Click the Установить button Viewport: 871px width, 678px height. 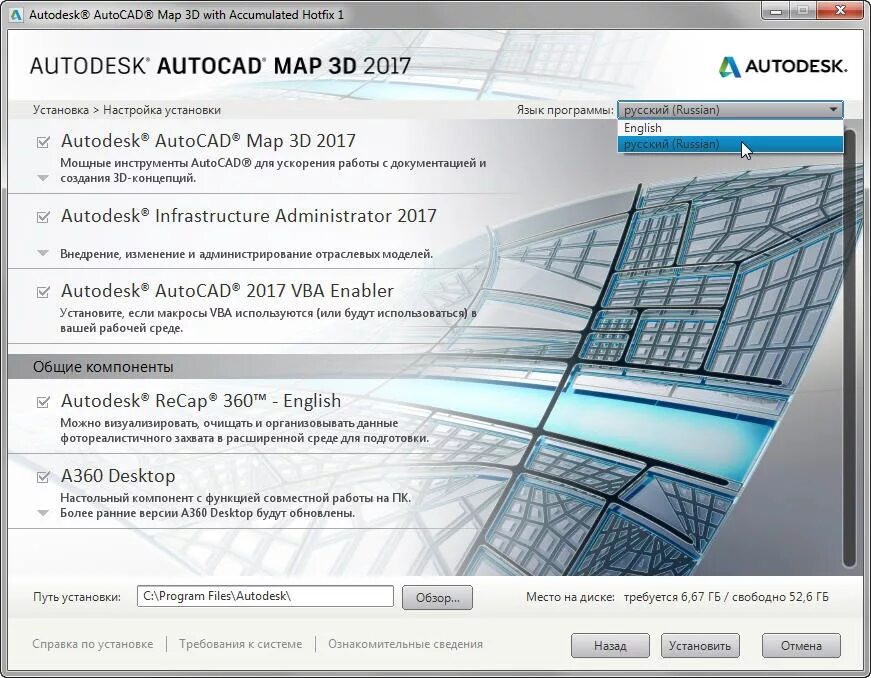(700, 645)
